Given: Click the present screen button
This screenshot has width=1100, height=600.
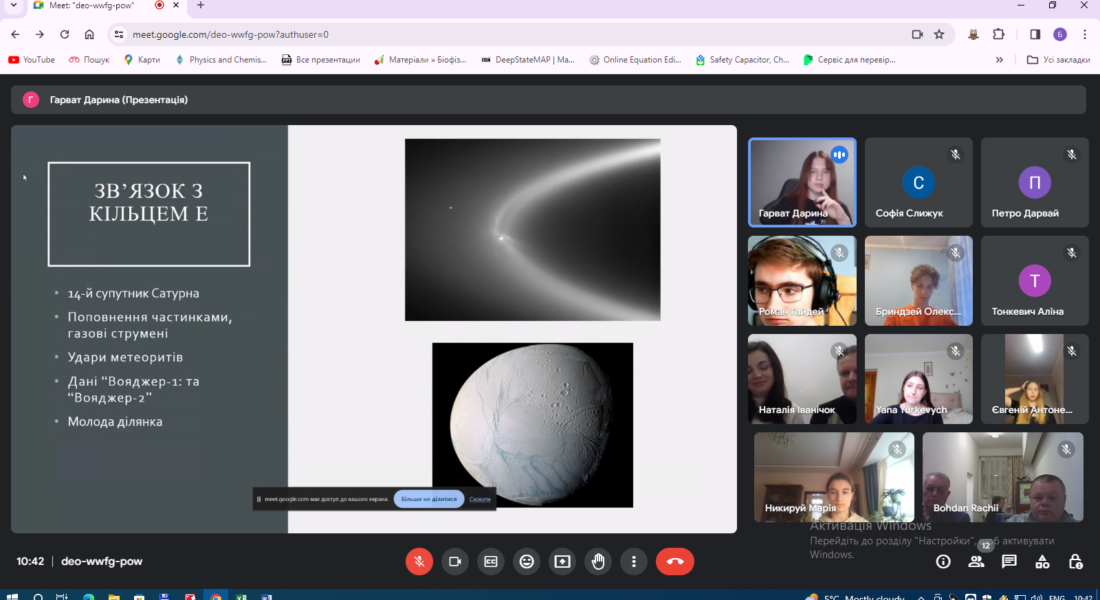Looking at the screenshot, I should (562, 562).
